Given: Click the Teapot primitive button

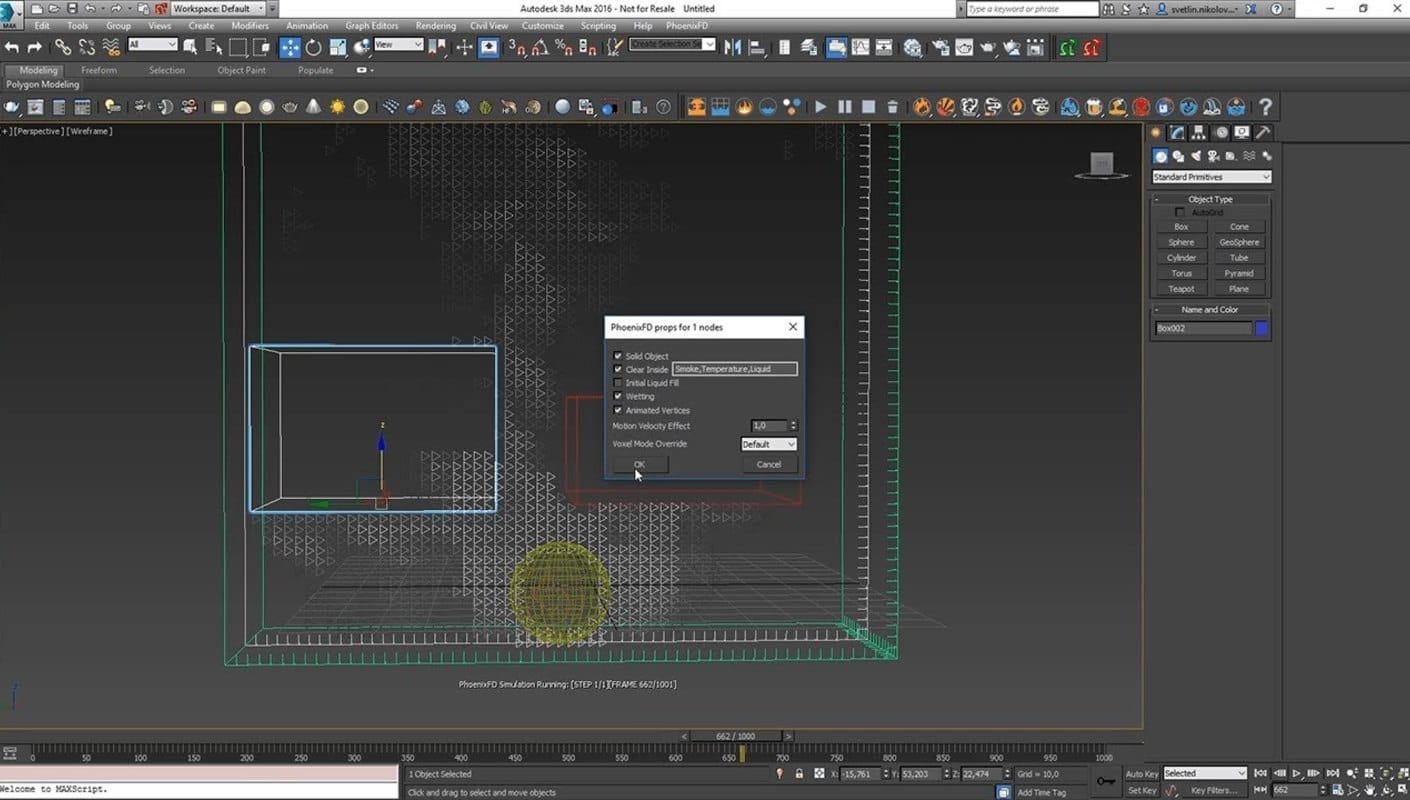Looking at the screenshot, I should tap(1181, 289).
